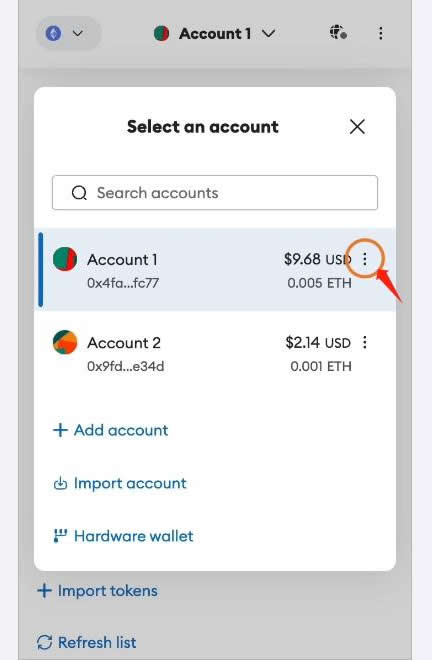
Task: Refresh the token list
Action: point(86,642)
